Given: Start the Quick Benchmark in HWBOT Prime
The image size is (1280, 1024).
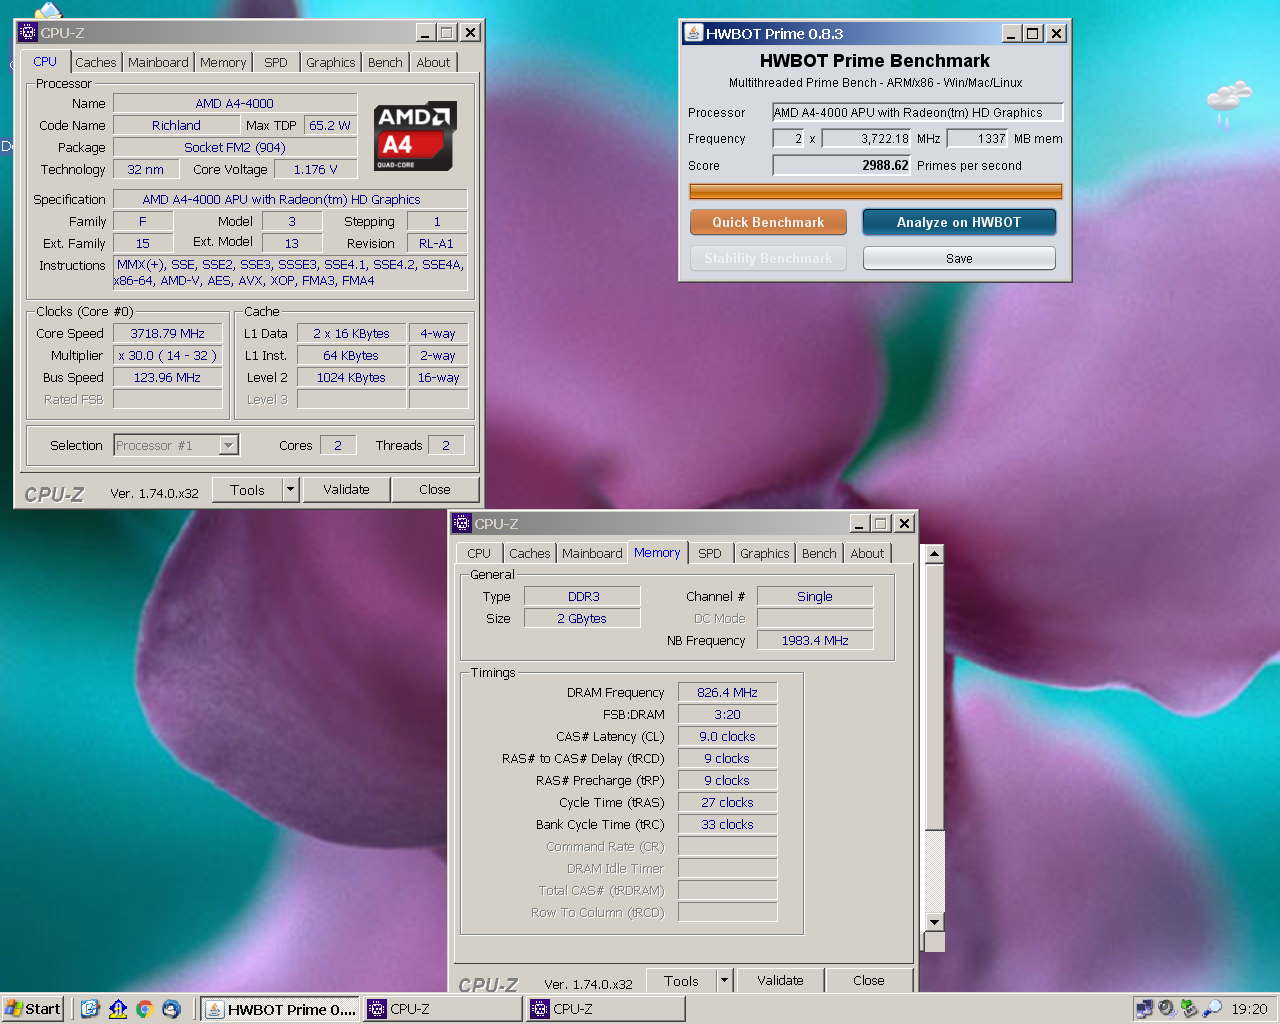Looking at the screenshot, I should pos(768,222).
